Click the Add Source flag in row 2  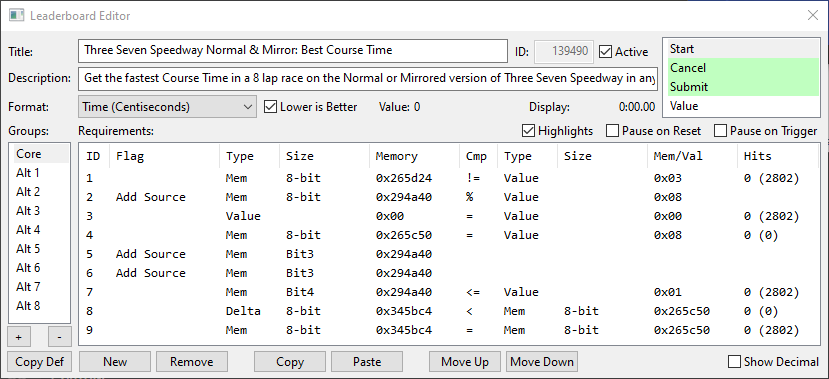pos(151,197)
